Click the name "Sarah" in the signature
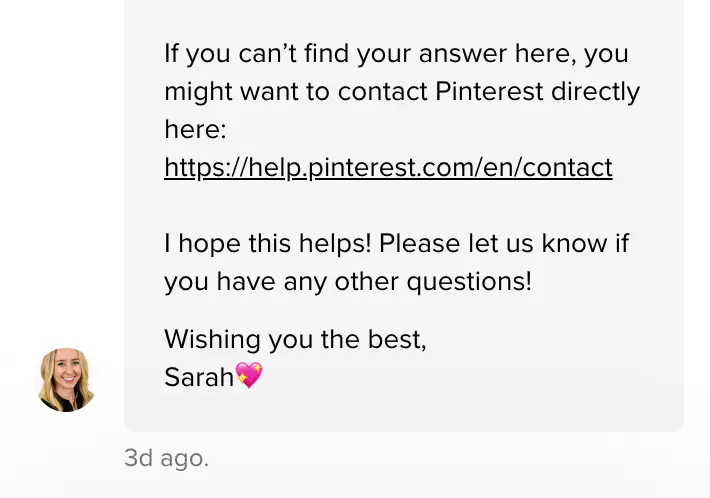The image size is (710, 498). pyautogui.click(x=198, y=377)
